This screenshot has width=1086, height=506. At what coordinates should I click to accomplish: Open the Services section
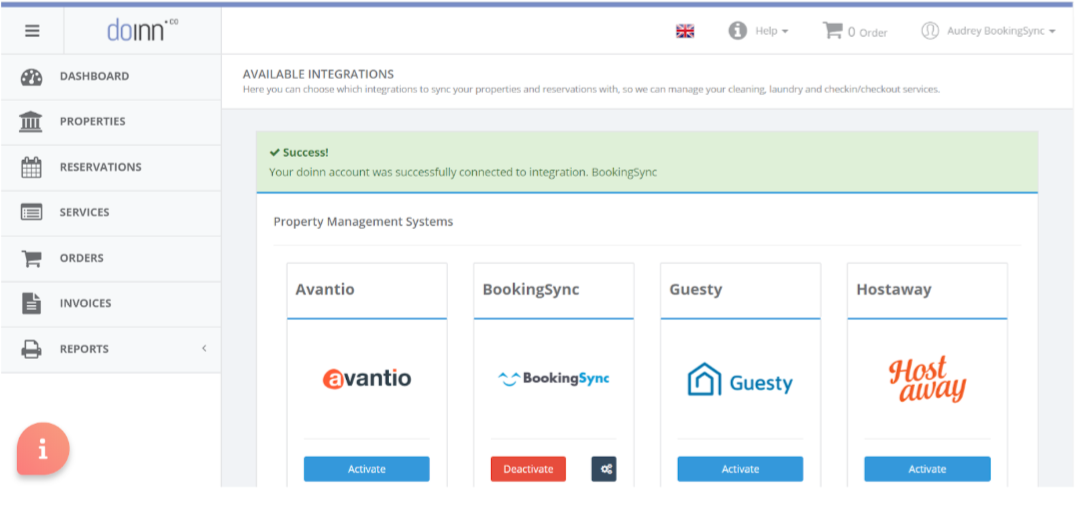point(84,213)
